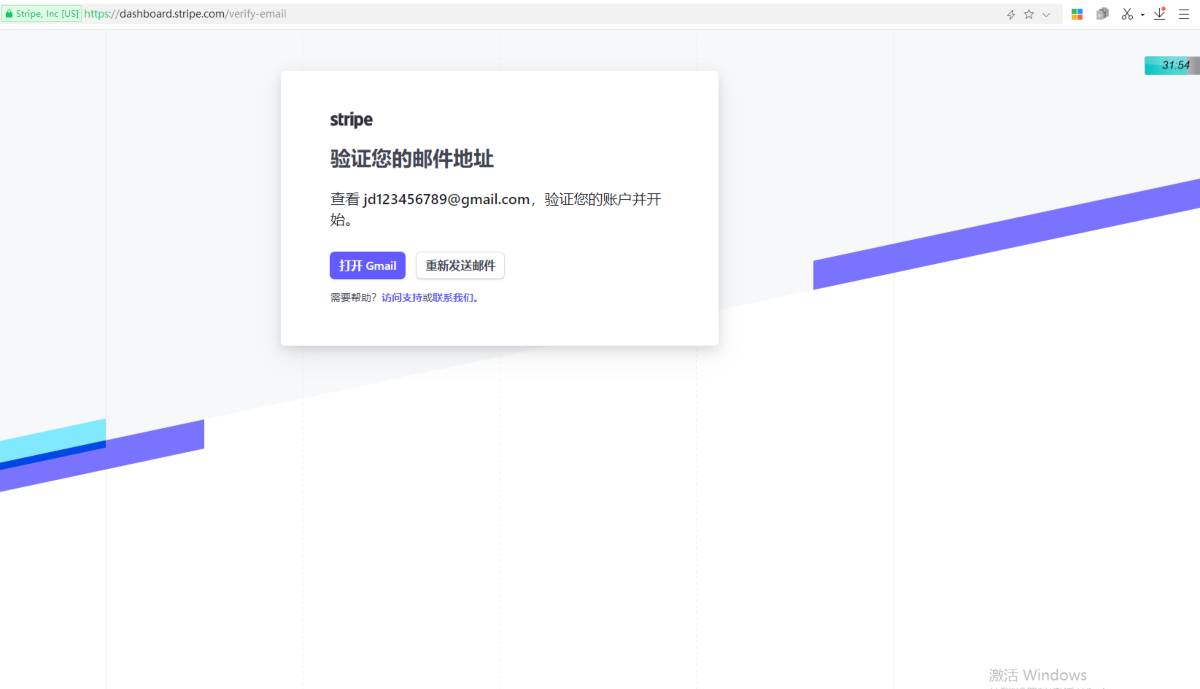
Task: Click the colorful grid extension icon
Action: pyautogui.click(x=1077, y=14)
